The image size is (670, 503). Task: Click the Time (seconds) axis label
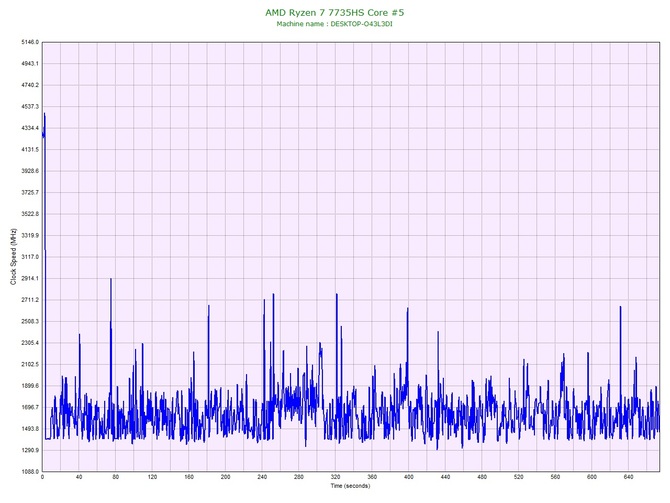(x=350, y=486)
